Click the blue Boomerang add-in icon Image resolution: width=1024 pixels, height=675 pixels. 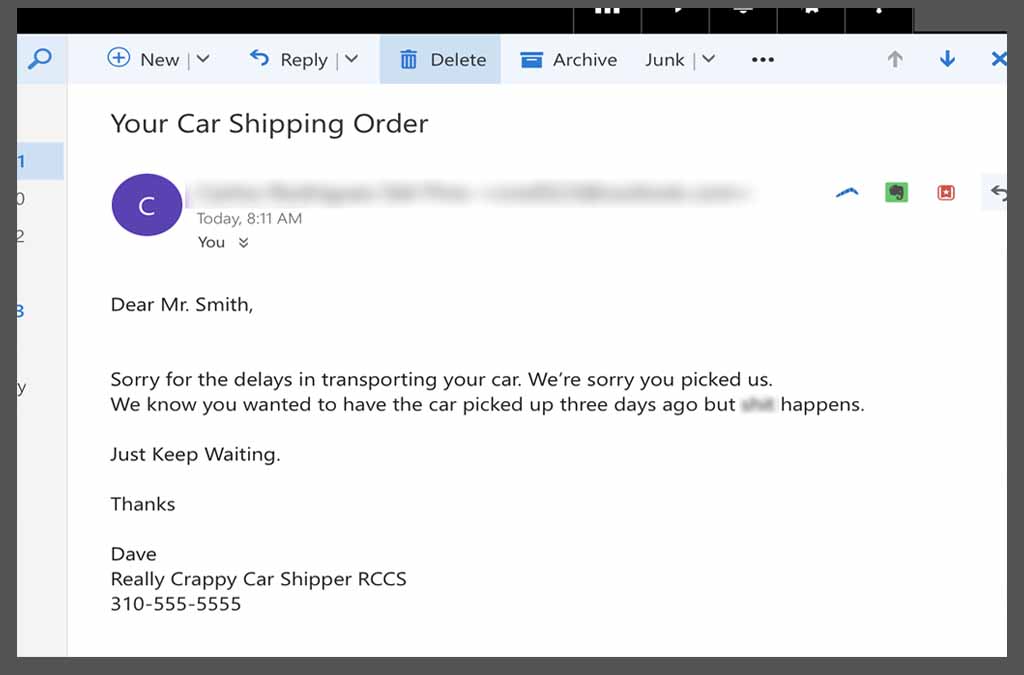pyautogui.click(x=847, y=192)
